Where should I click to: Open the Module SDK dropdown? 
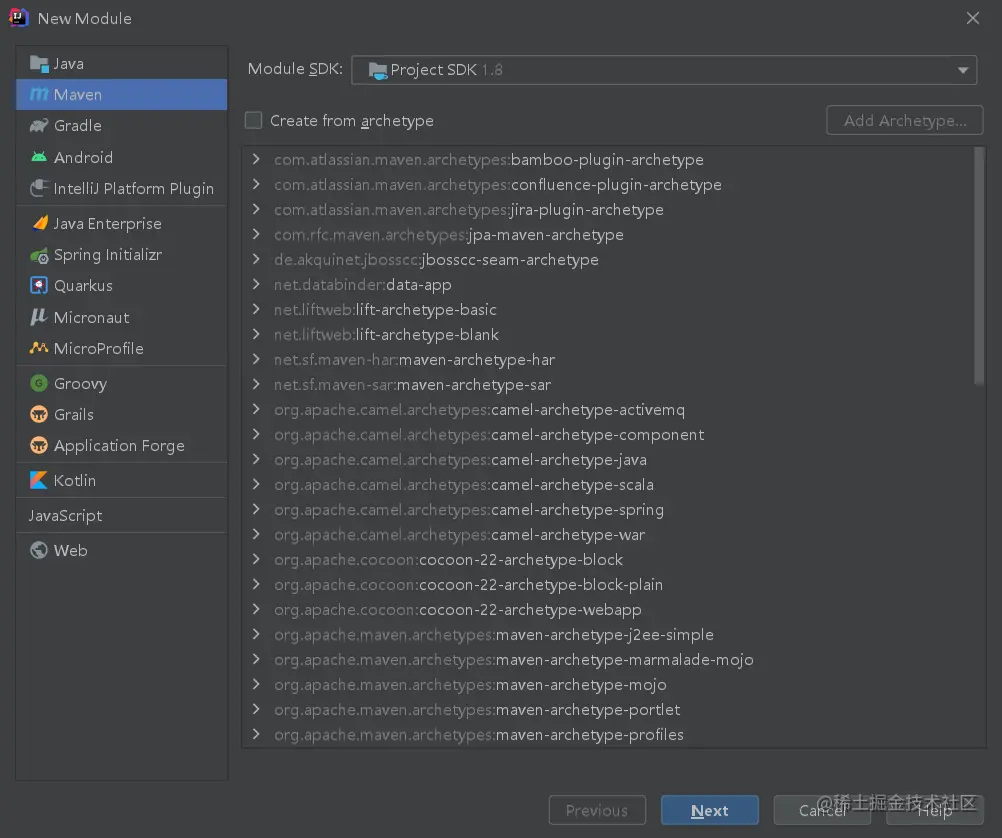tap(664, 70)
